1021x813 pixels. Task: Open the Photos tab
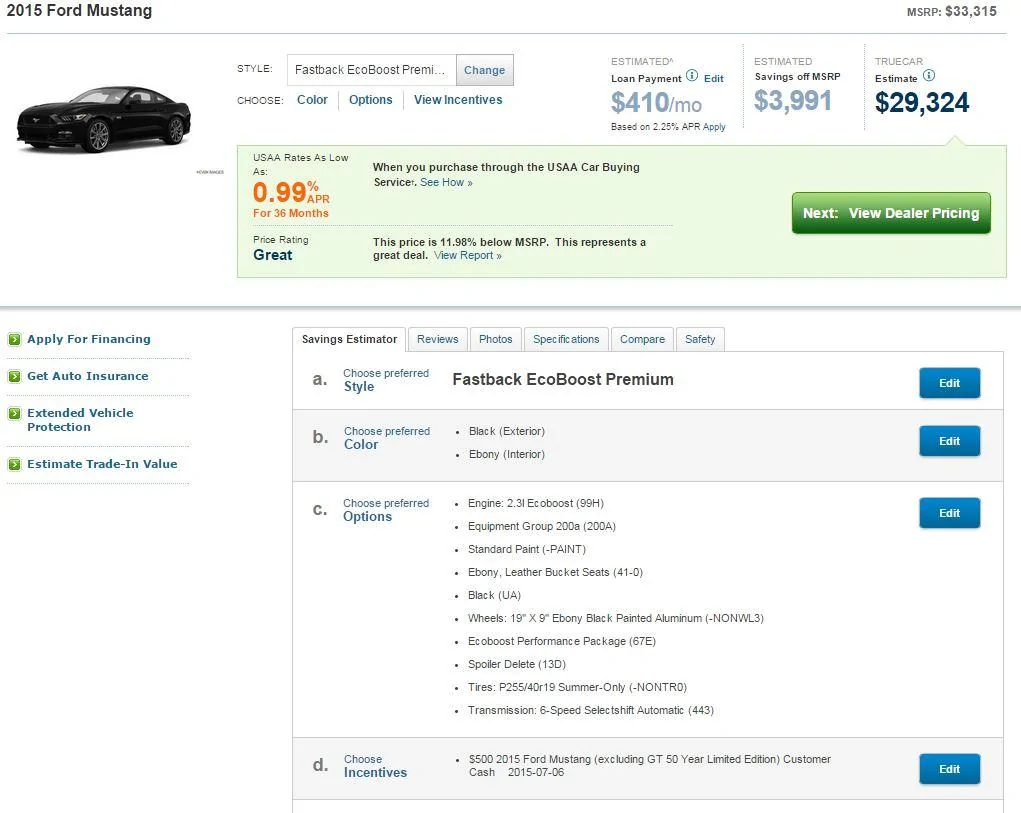tap(496, 339)
